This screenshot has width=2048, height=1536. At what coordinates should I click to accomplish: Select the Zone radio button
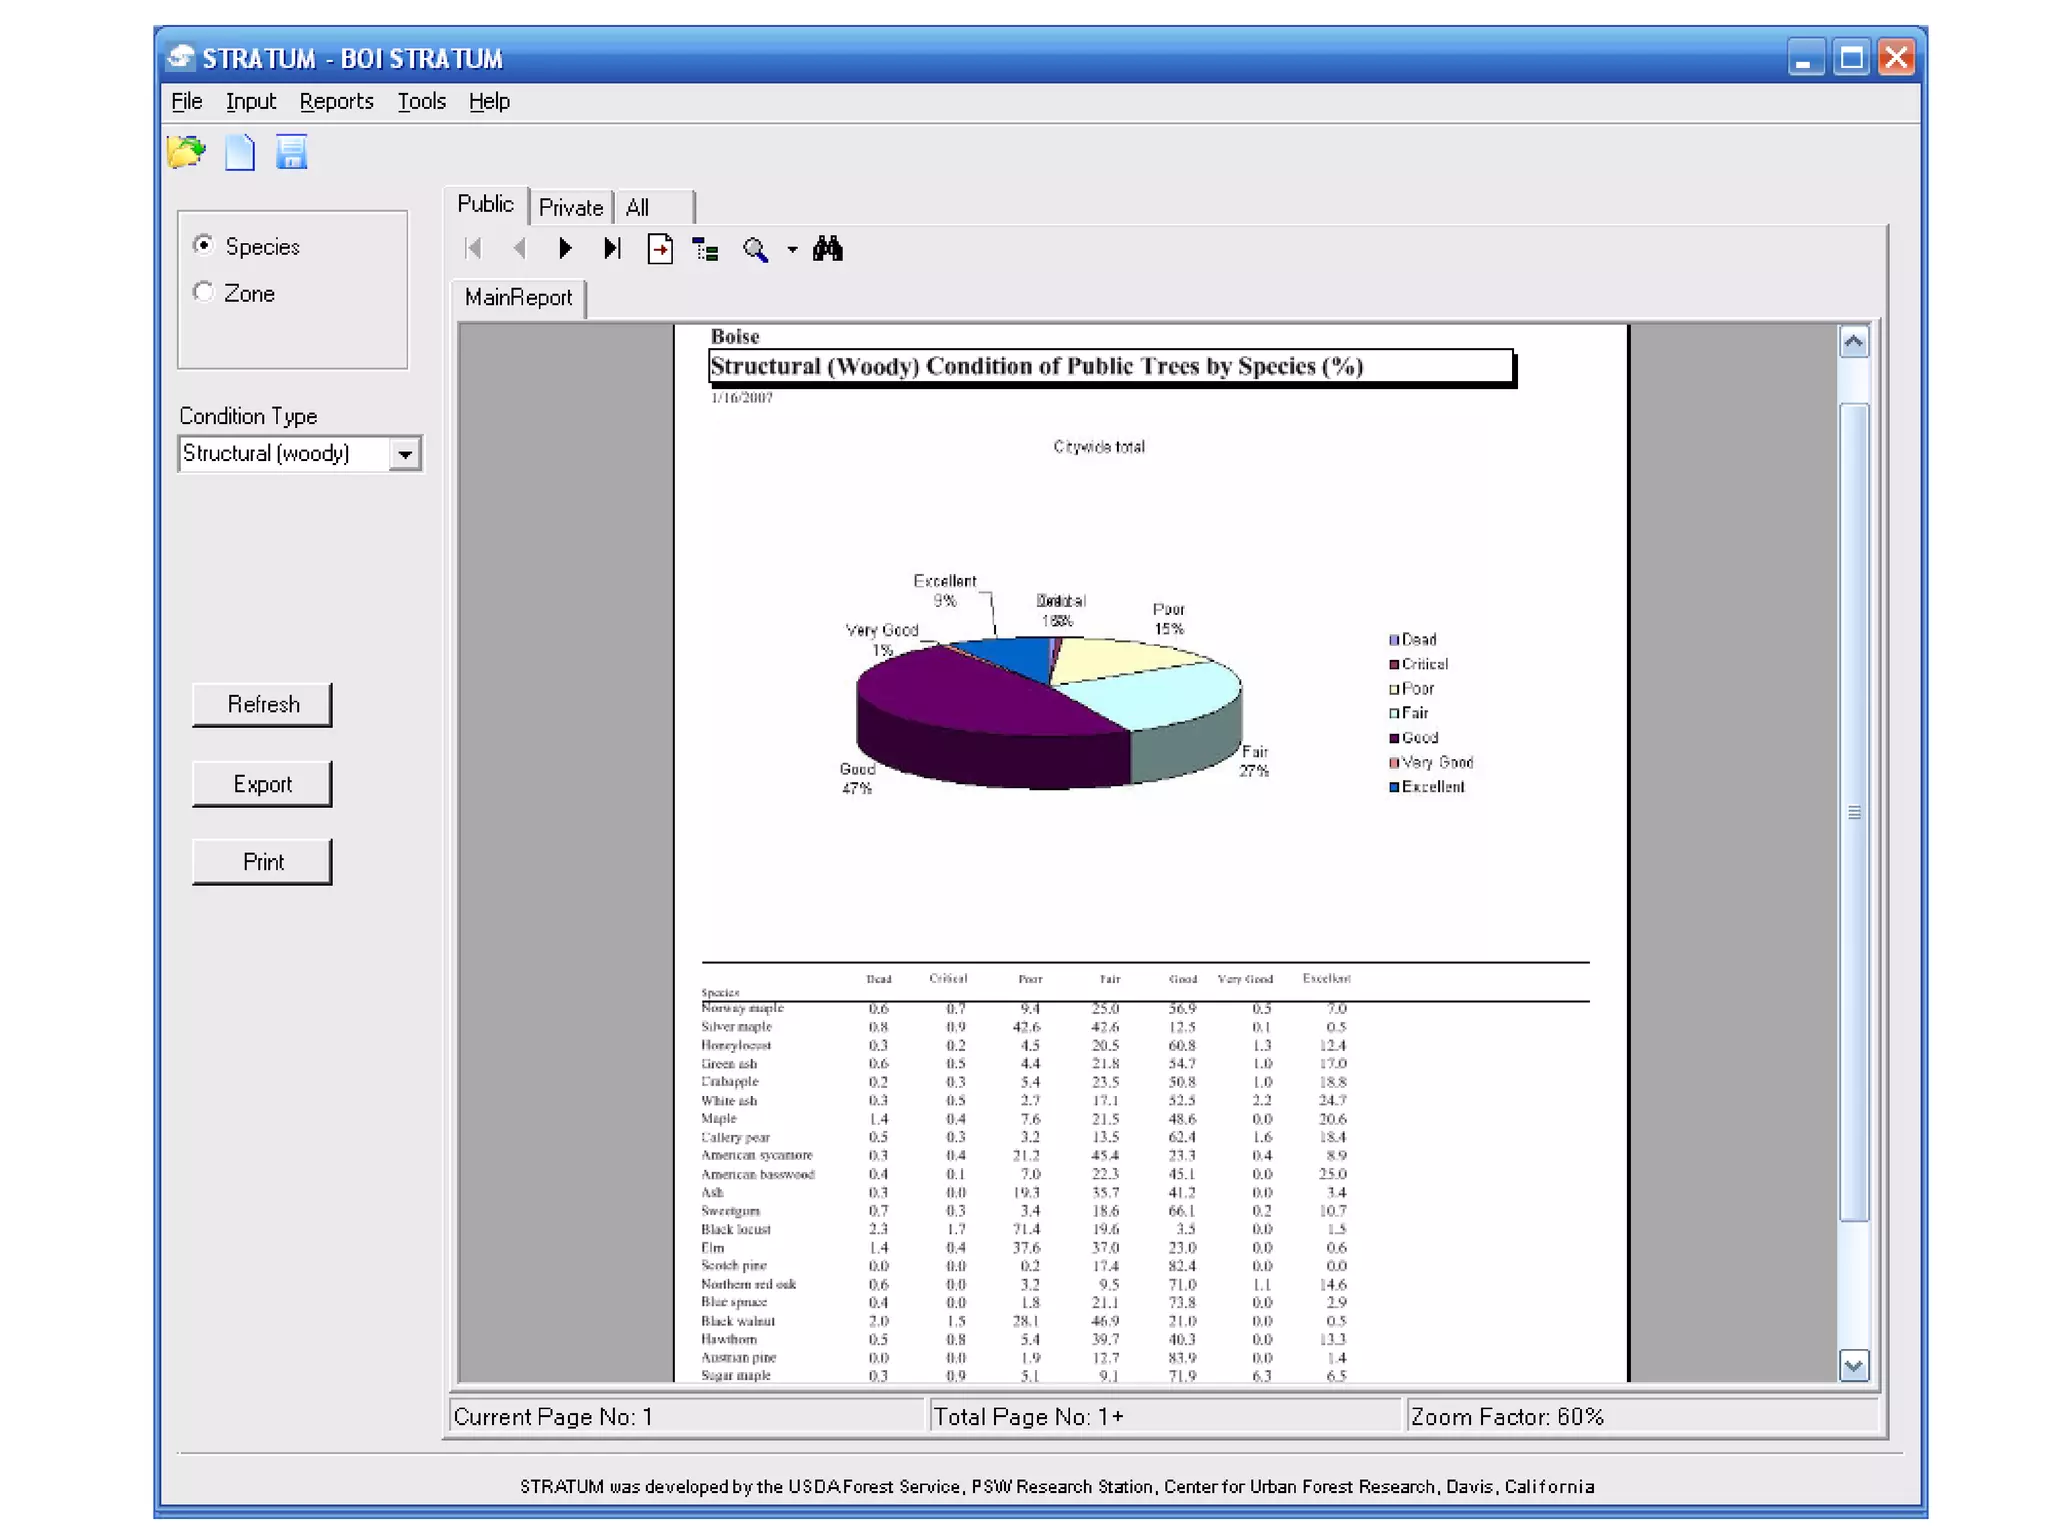tap(204, 292)
